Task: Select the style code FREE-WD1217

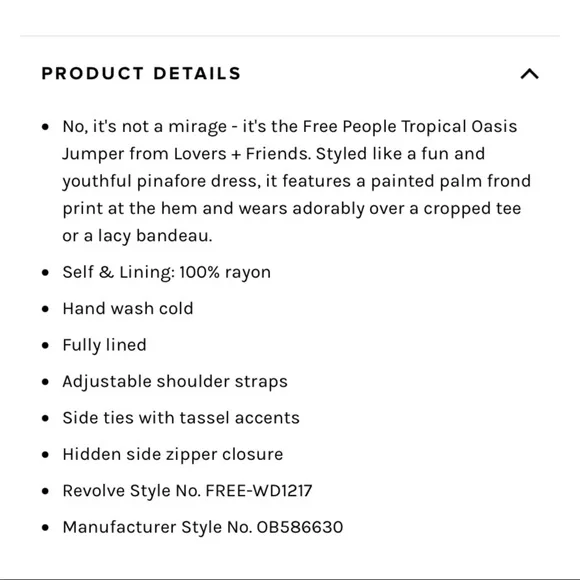Action: tap(259, 491)
